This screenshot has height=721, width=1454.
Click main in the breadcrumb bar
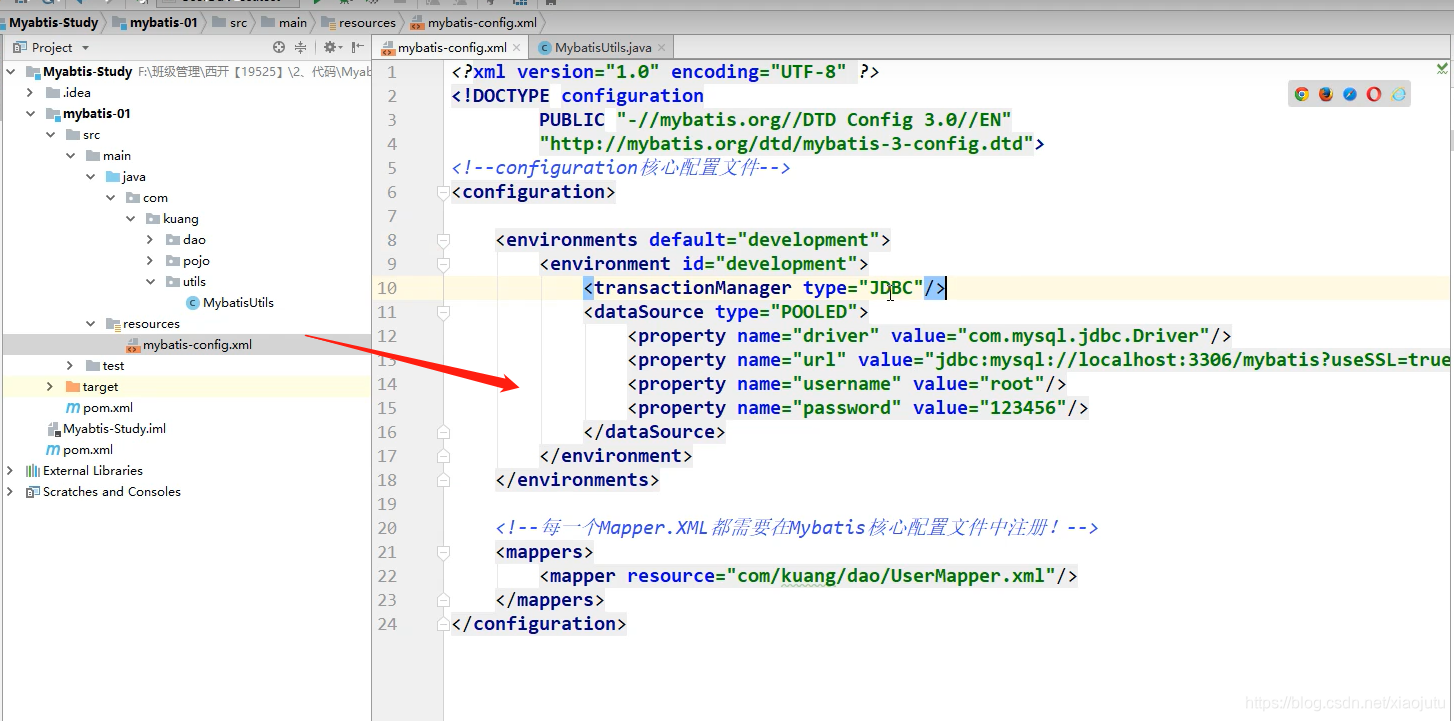[x=284, y=22]
